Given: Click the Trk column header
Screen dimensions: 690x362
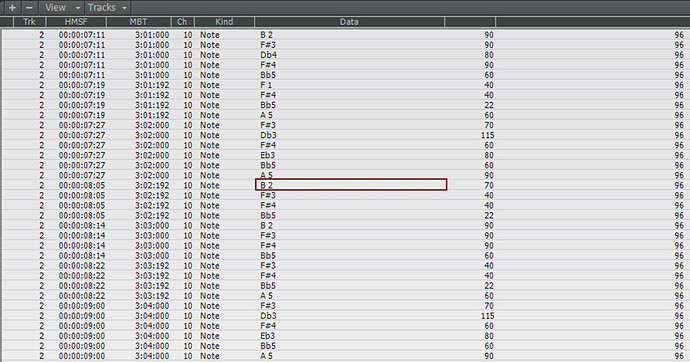Looking at the screenshot, I should [29, 22].
